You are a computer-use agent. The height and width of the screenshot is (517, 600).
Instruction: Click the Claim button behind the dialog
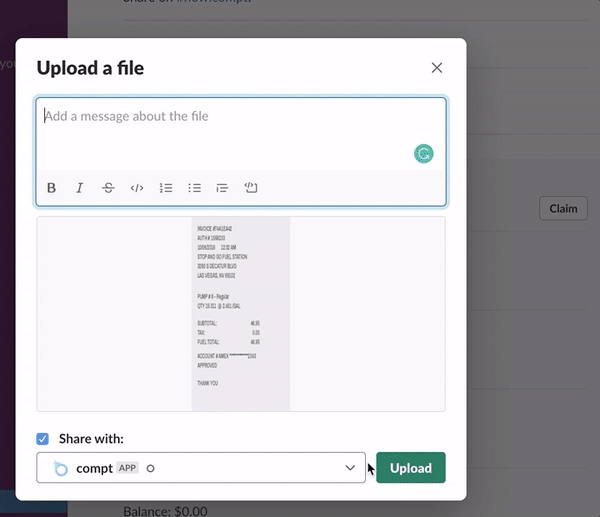click(563, 209)
